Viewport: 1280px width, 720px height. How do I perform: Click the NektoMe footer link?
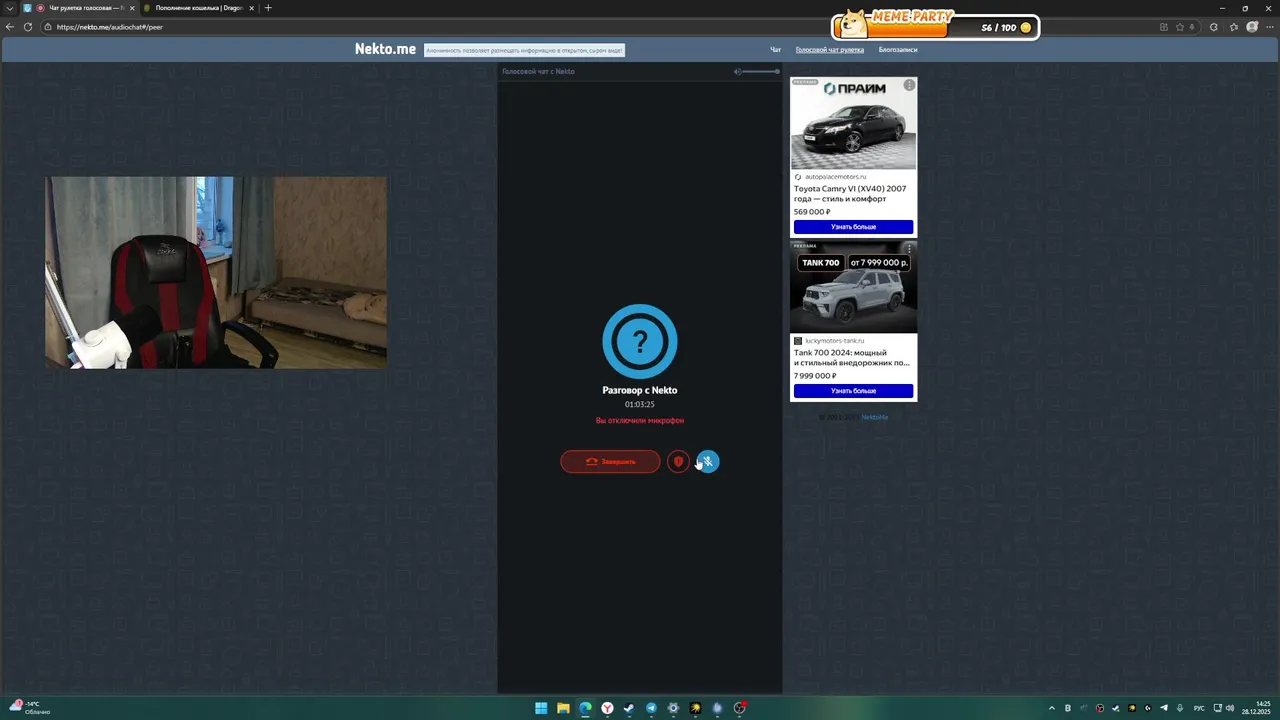pos(874,417)
